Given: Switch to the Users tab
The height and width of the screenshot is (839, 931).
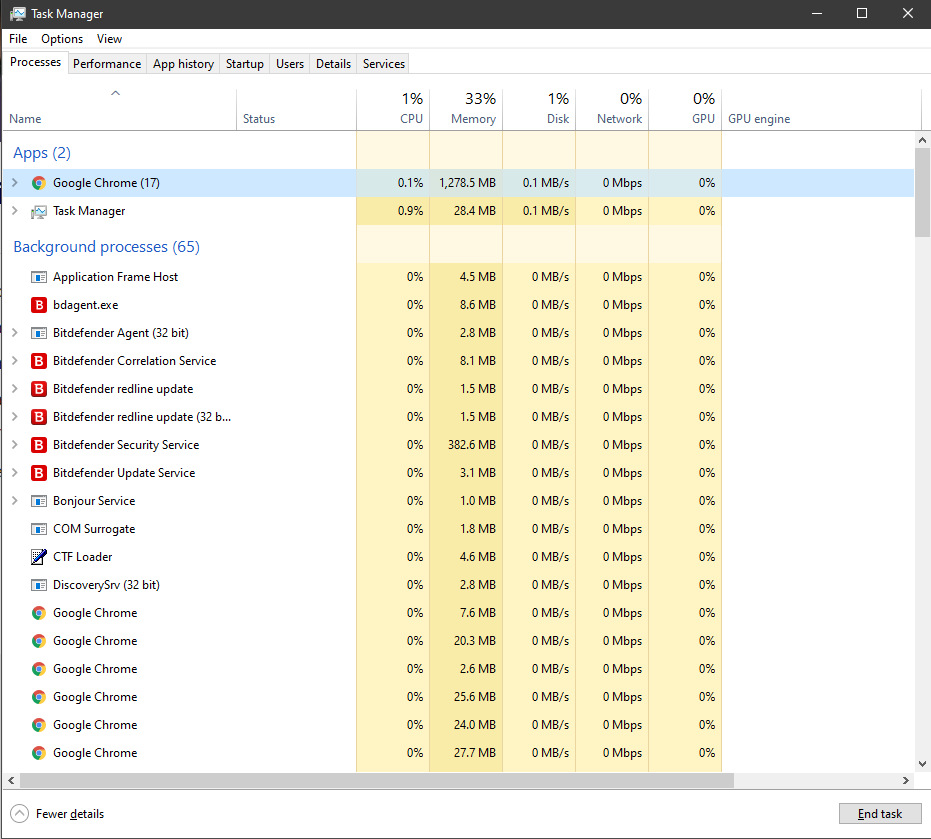Looking at the screenshot, I should [x=290, y=64].
